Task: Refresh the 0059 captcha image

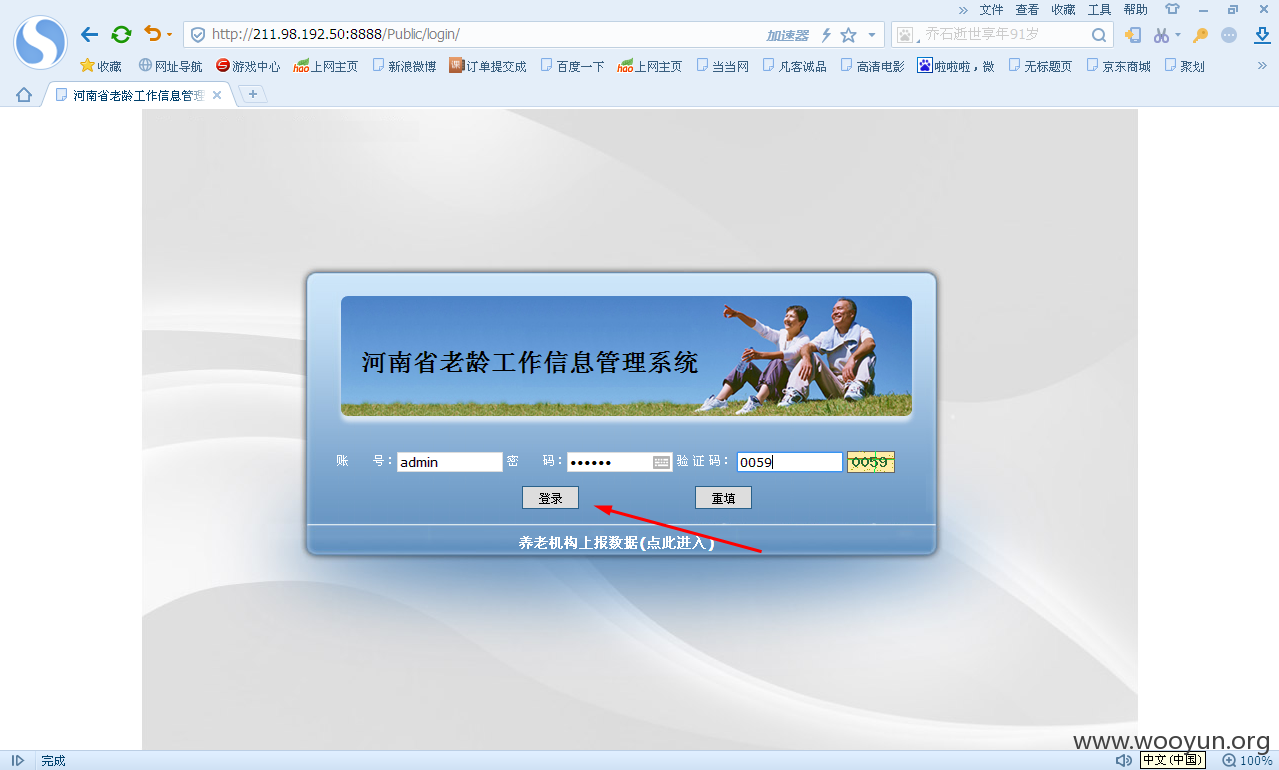Action: 870,462
